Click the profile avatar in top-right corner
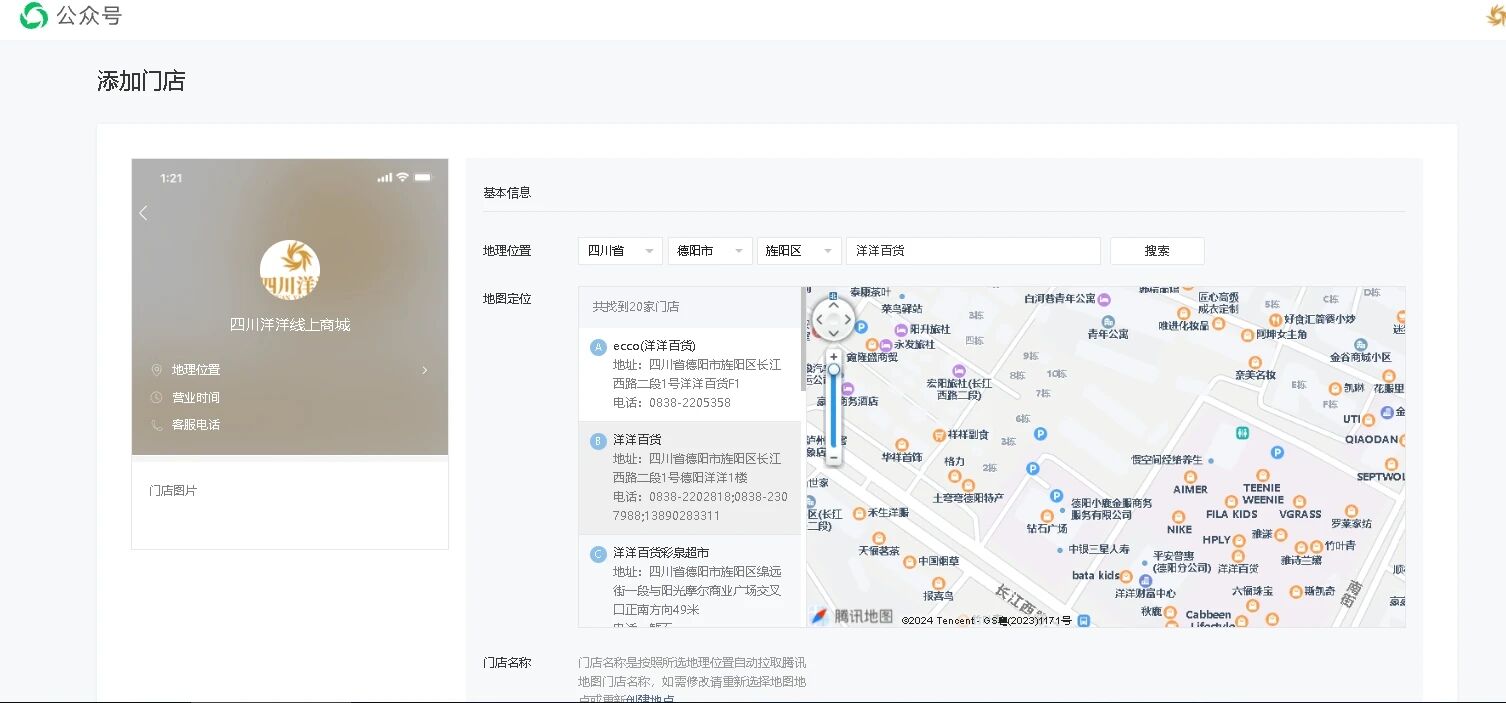The image size is (1506, 703). click(1497, 15)
